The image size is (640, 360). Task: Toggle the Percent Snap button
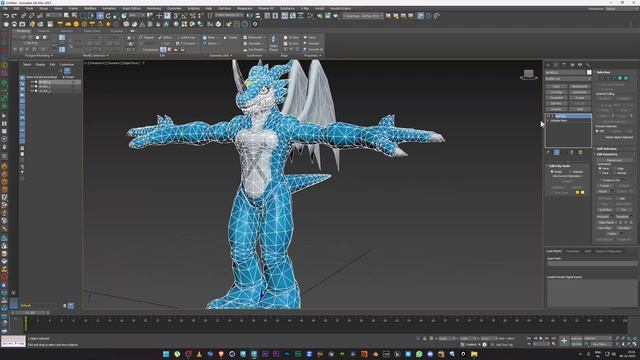point(193,16)
